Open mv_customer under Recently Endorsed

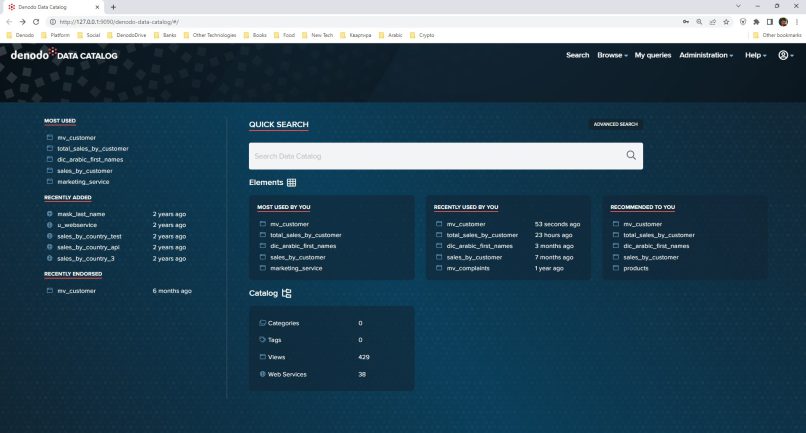tap(76, 291)
